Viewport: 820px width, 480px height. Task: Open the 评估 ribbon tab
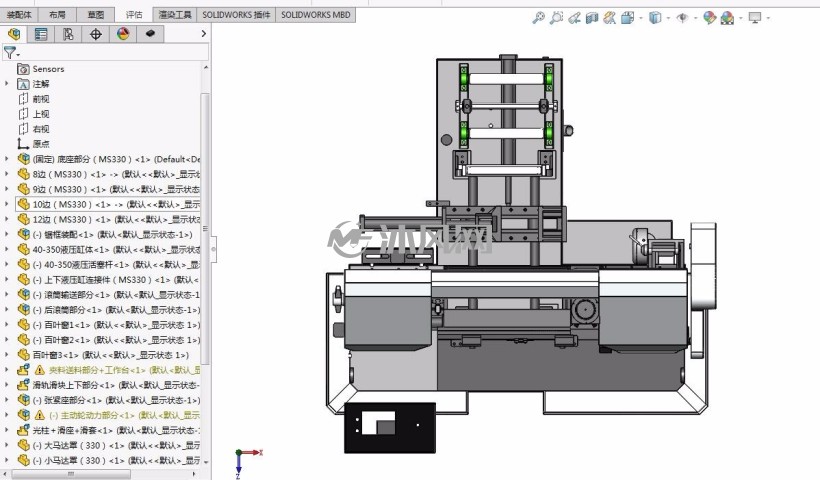134,15
